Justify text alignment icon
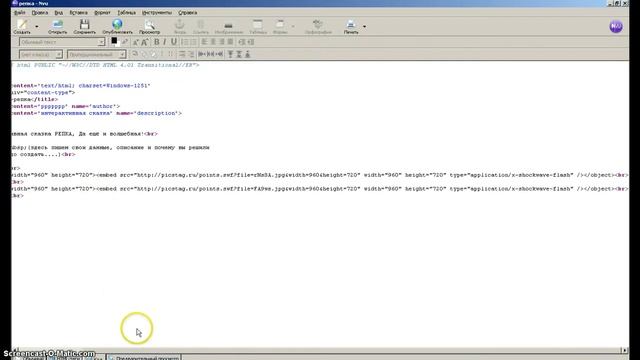This screenshot has width=640, height=360. pos(230,42)
